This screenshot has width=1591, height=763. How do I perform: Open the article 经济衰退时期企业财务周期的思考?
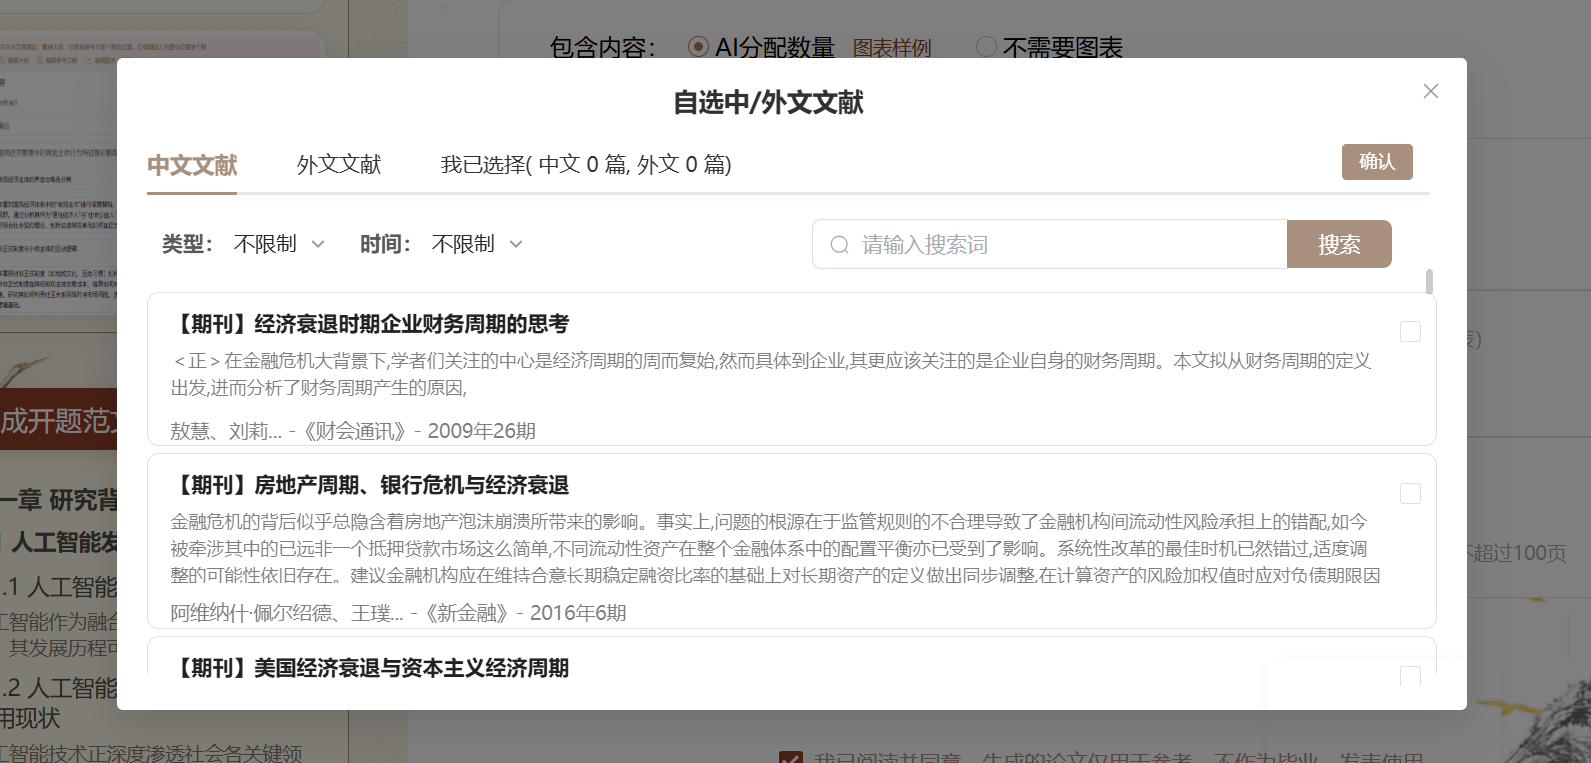point(371,324)
